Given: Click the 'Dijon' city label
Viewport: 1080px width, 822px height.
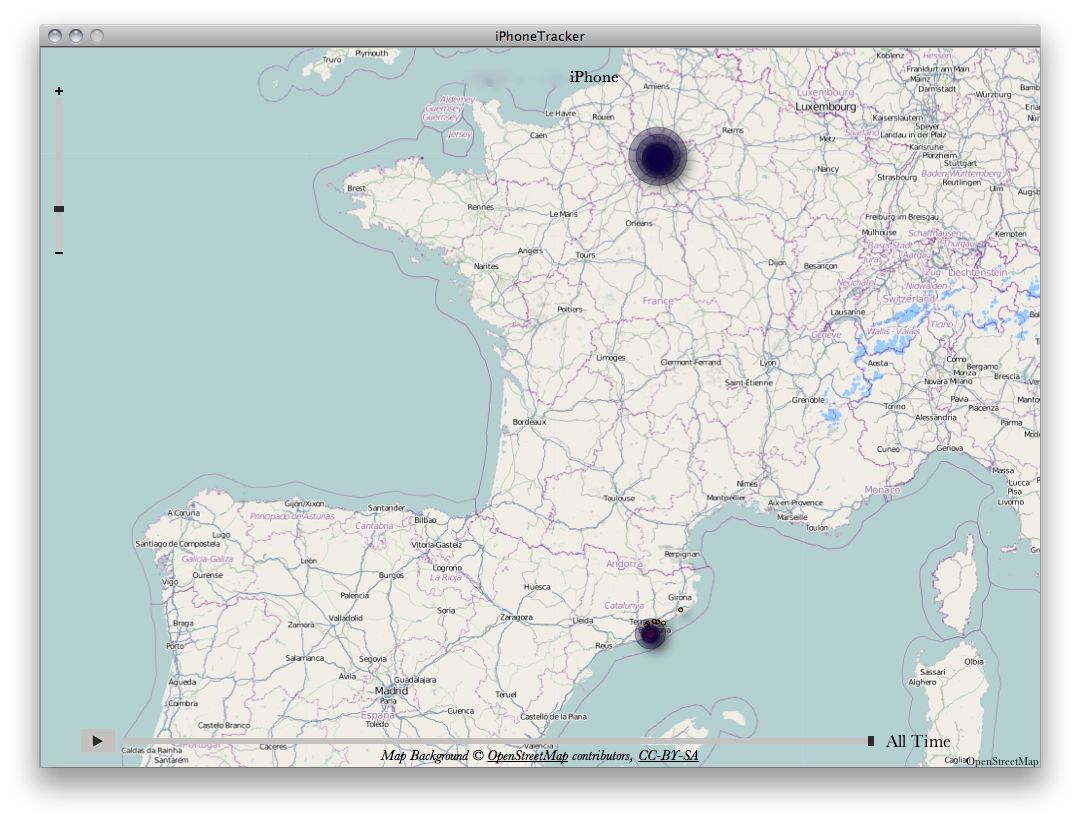Looking at the screenshot, I should pyautogui.click(x=777, y=263).
